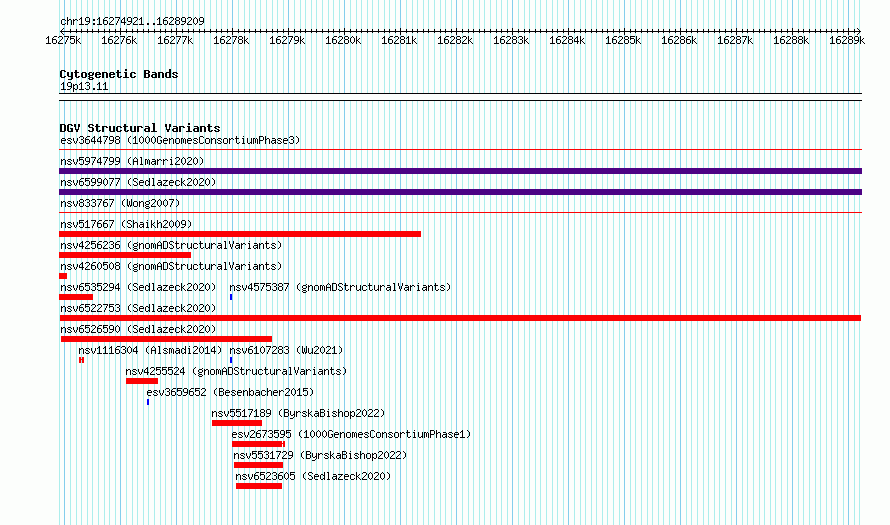
Task: Select nsv6107283 (Wu2021) label
Action: pyautogui.click(x=286, y=350)
